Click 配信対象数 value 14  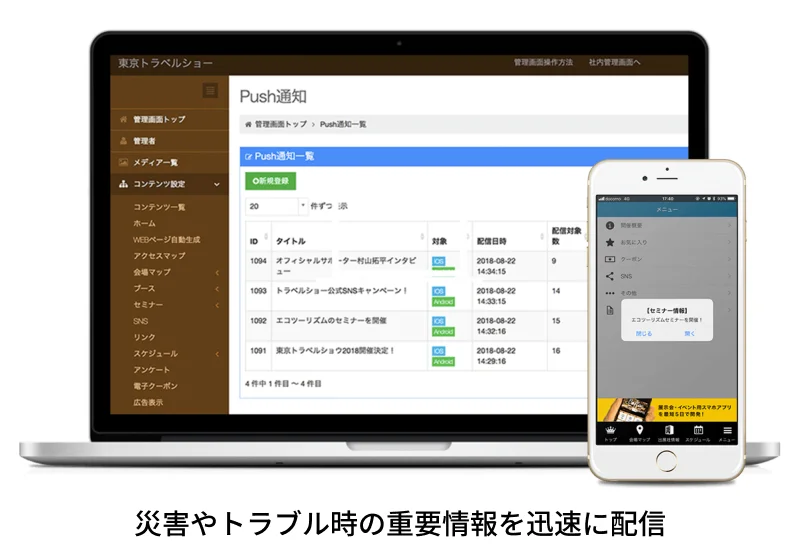(556, 291)
